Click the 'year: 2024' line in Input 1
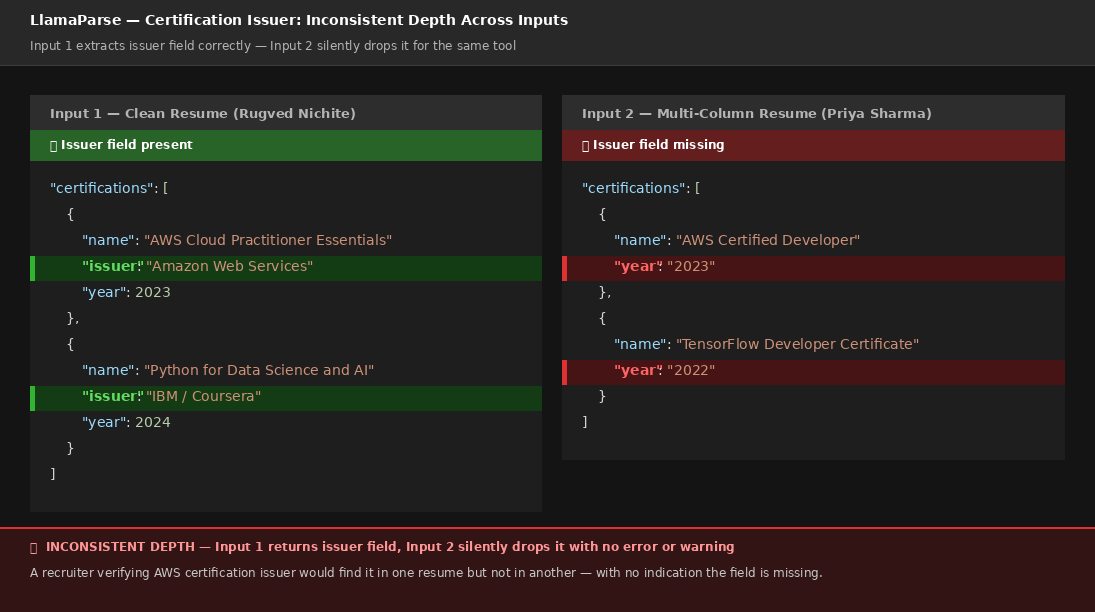Image resolution: width=1095 pixels, height=612 pixels. click(126, 422)
